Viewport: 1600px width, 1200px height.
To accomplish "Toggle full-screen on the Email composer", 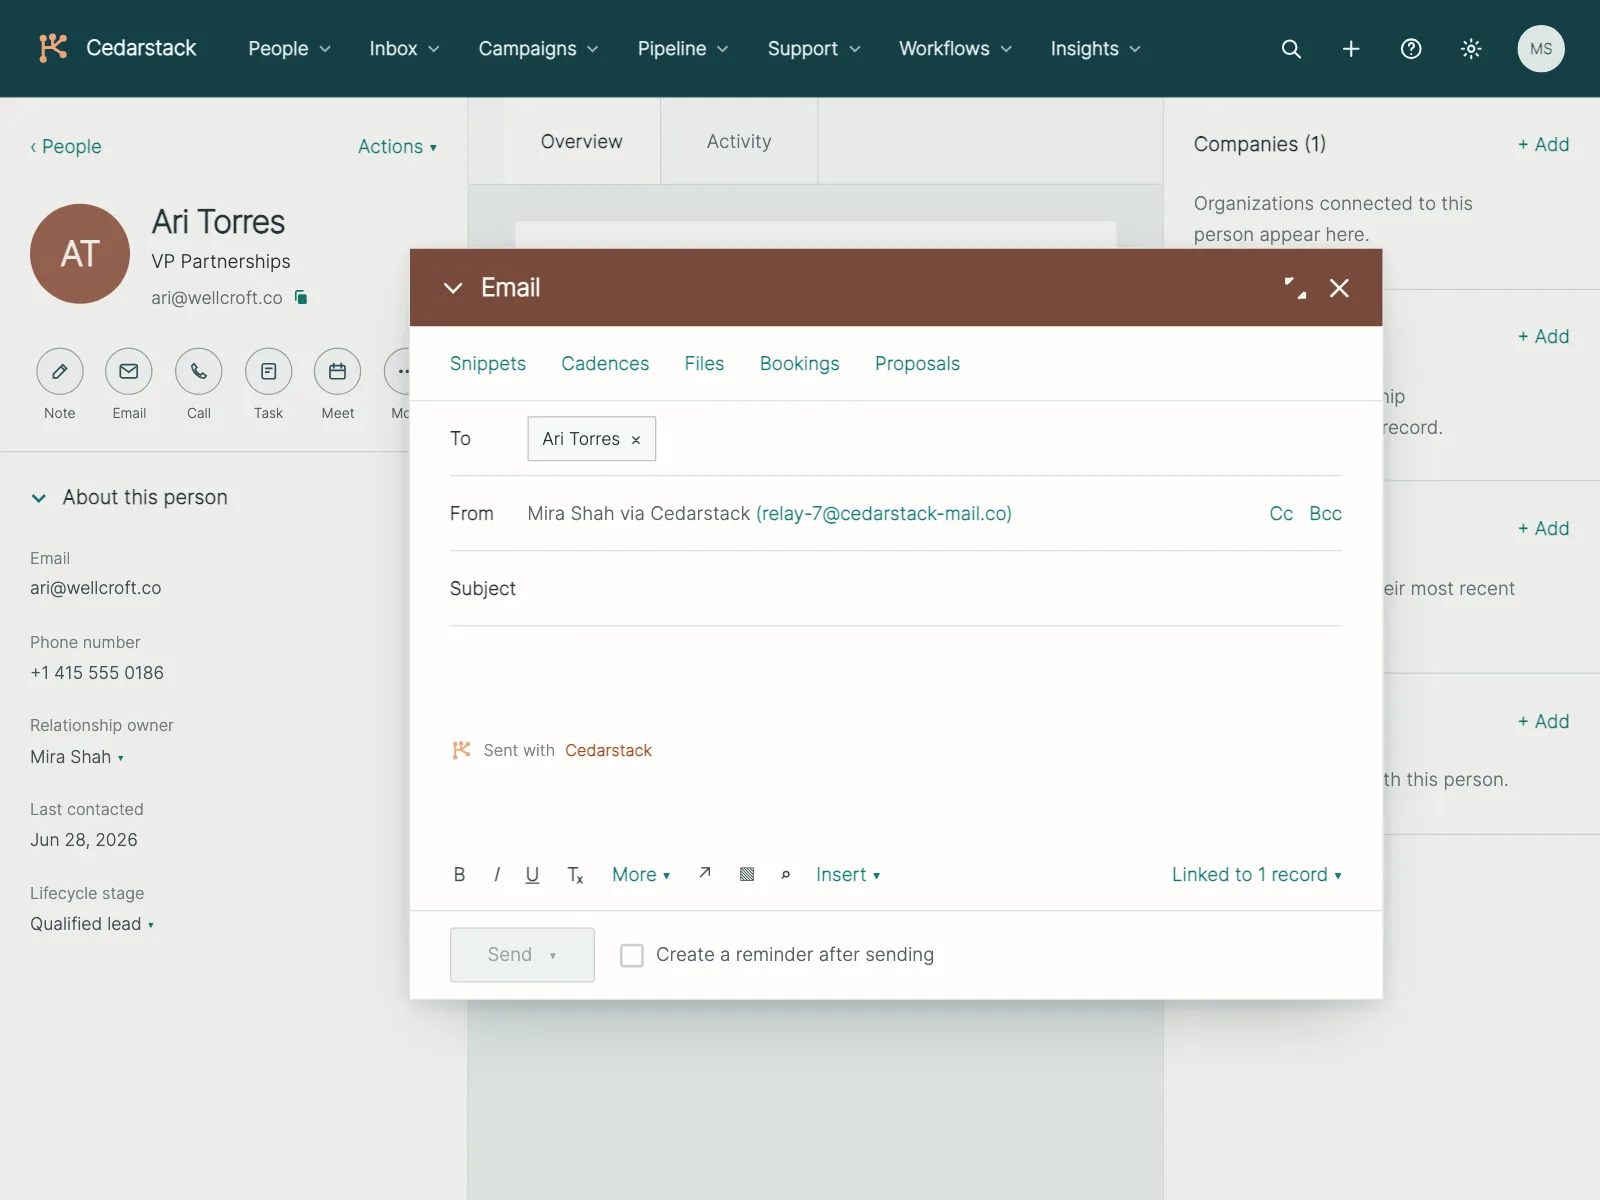I will (1295, 288).
